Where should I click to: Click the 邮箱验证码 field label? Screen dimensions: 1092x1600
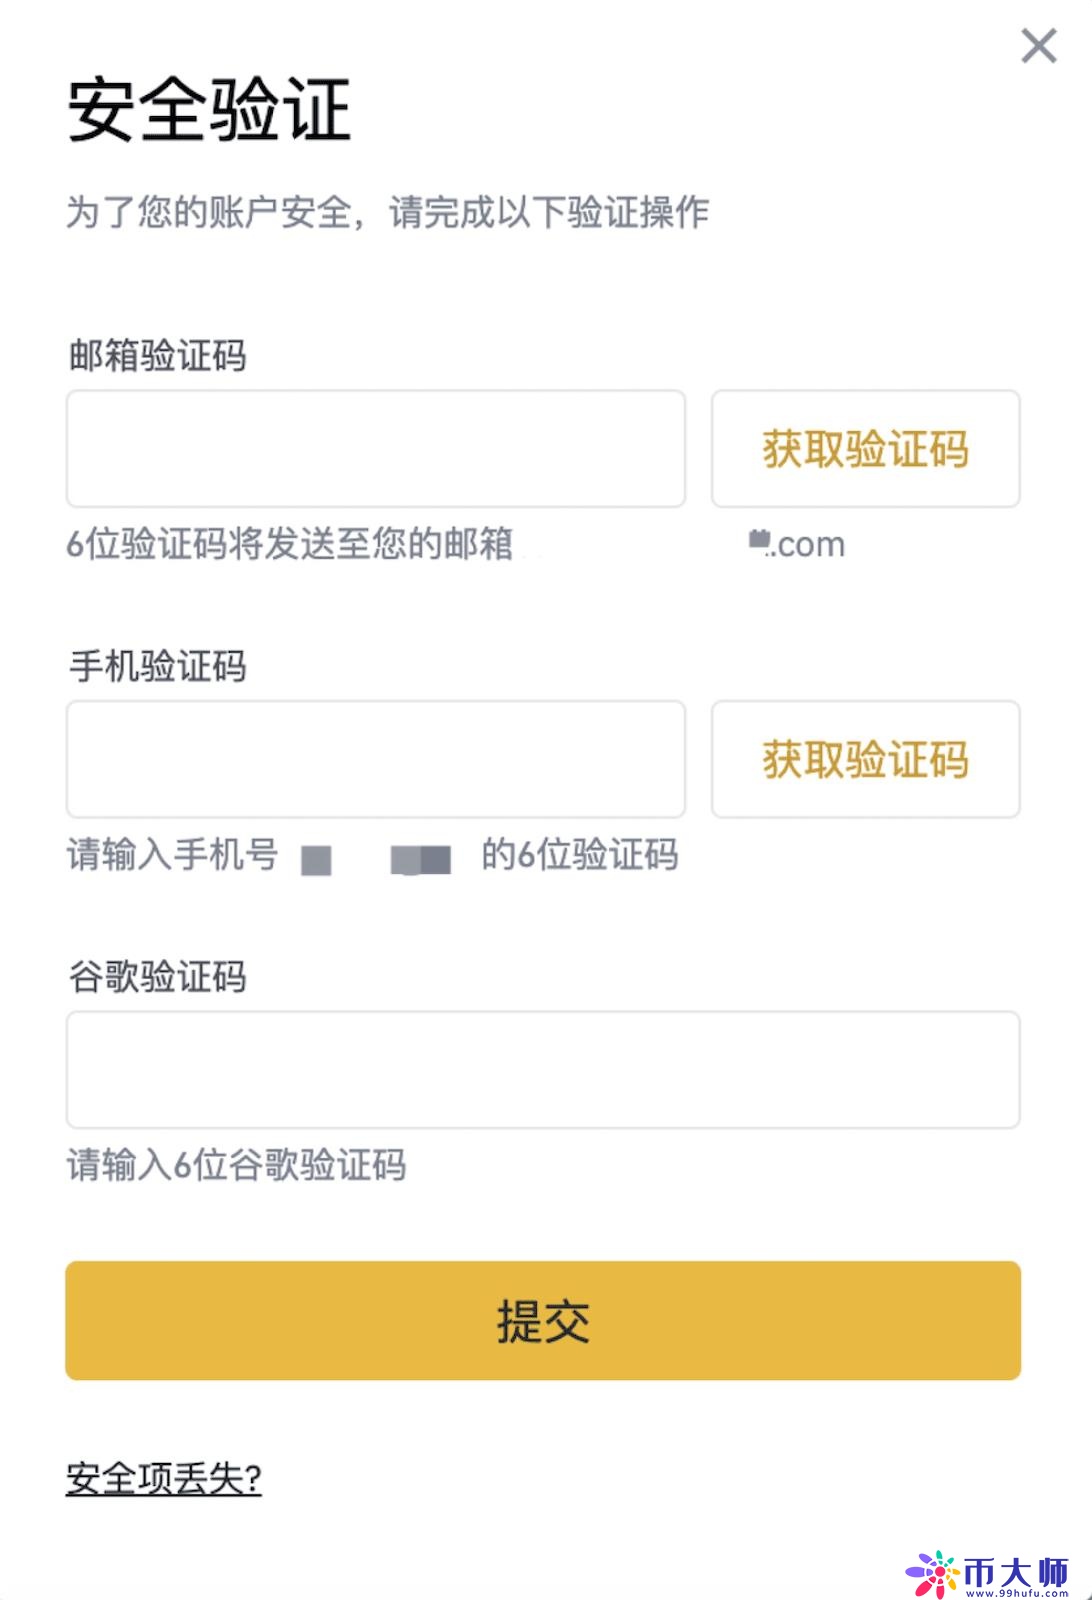[157, 355]
